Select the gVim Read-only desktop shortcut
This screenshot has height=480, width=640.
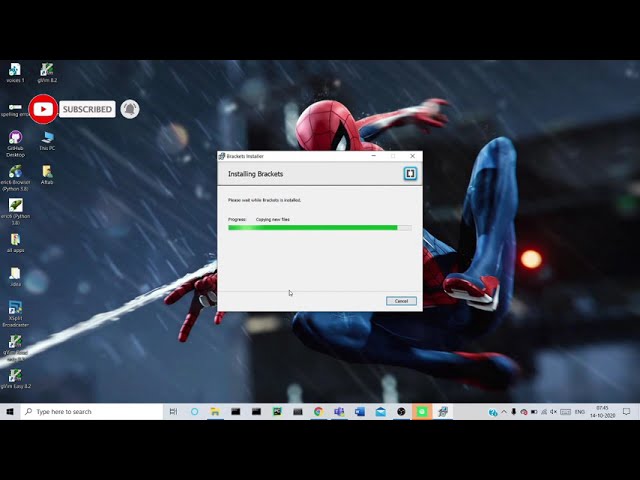15,348
